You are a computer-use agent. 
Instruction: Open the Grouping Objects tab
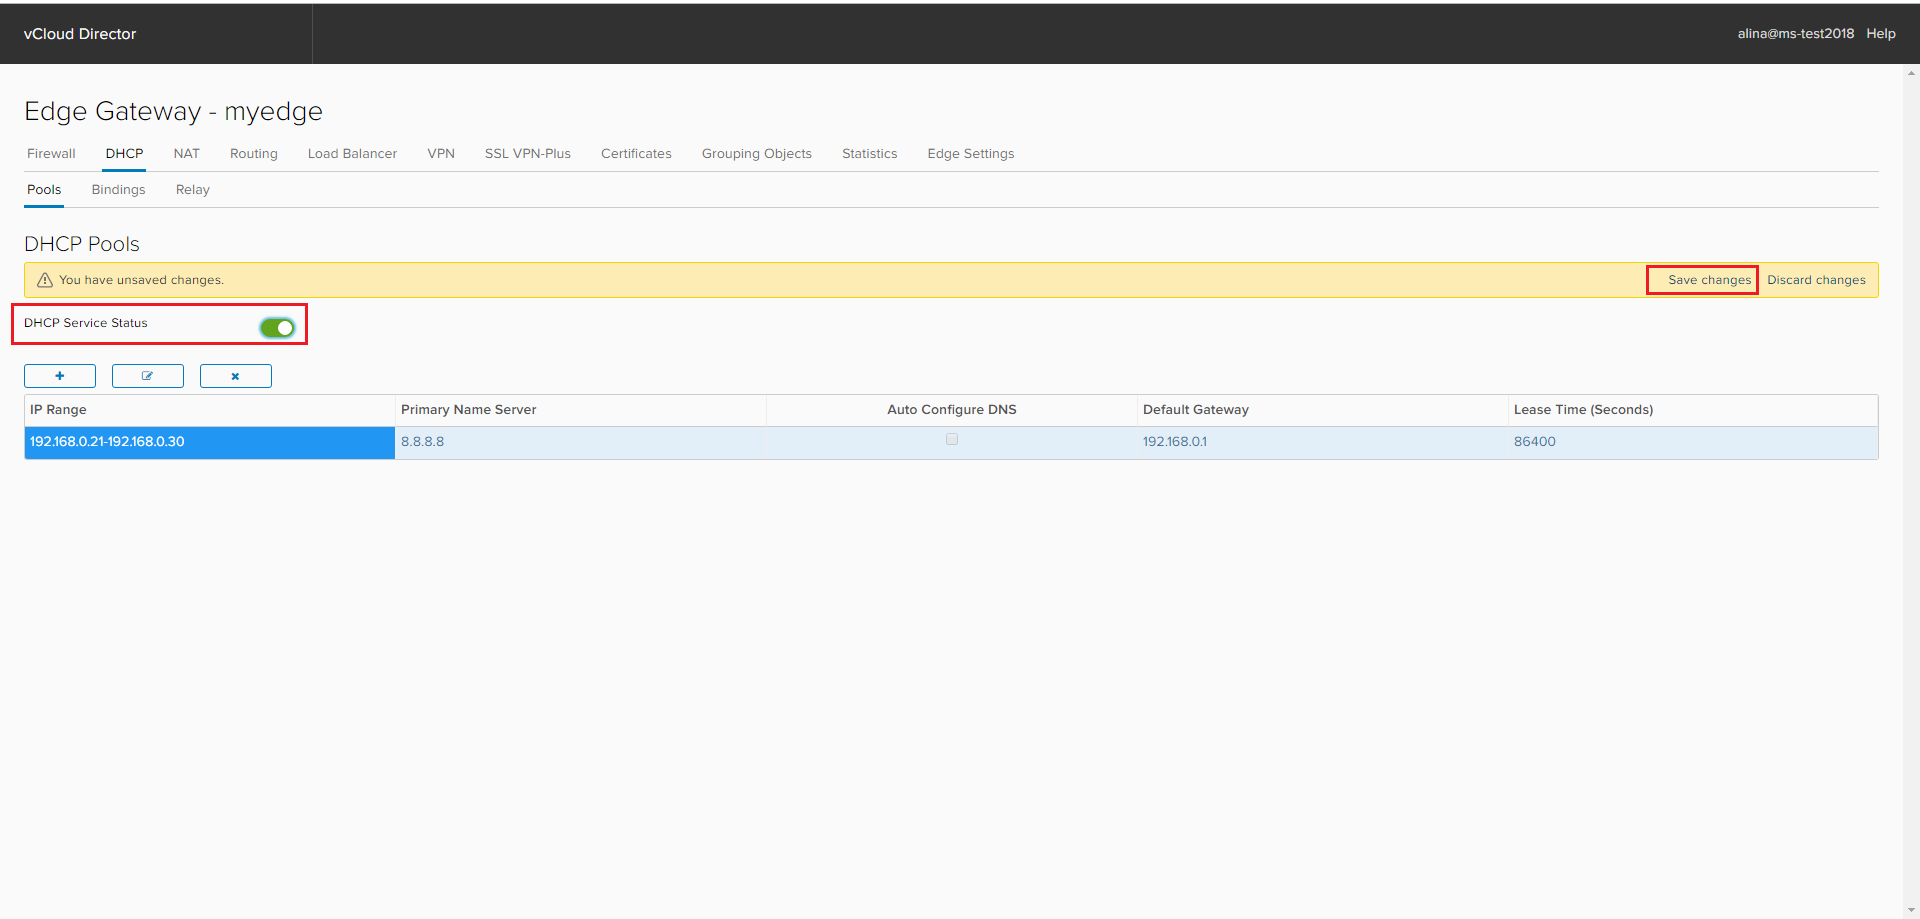[756, 153]
